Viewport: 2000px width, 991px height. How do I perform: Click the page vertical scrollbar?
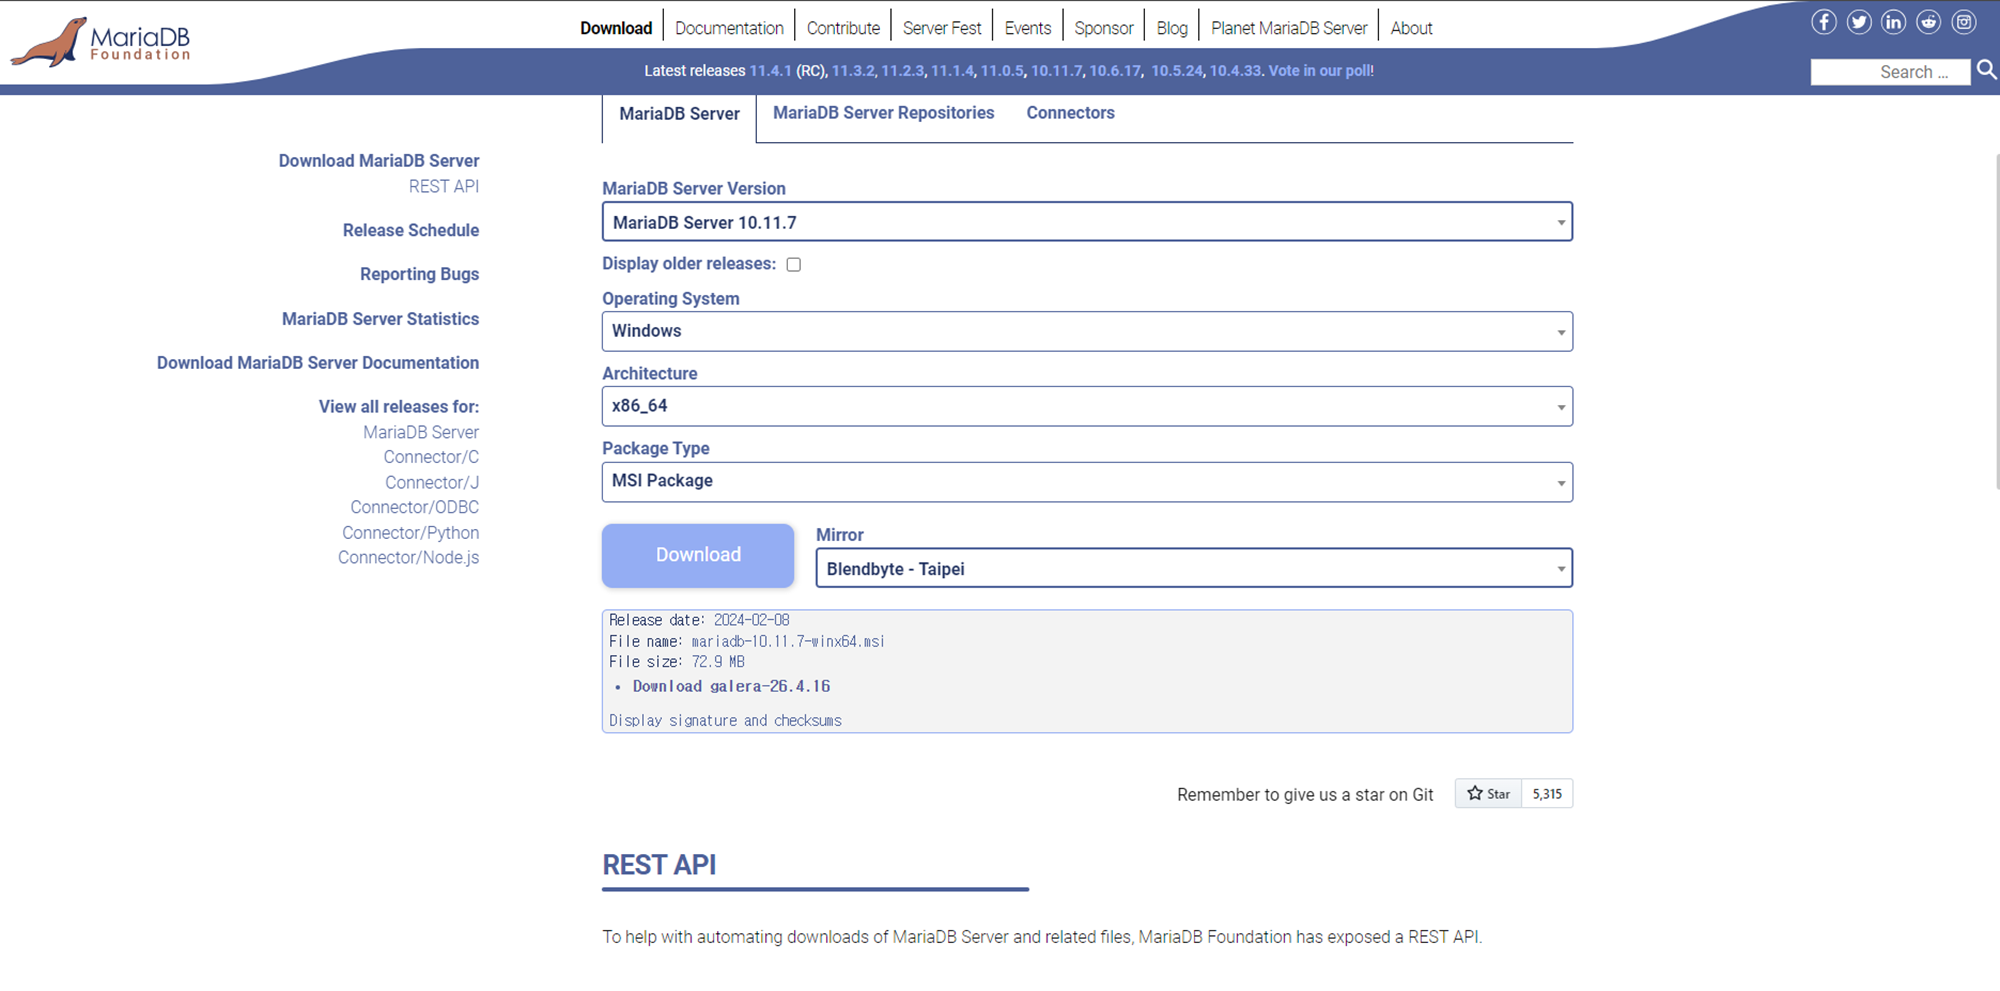pos(1996,320)
